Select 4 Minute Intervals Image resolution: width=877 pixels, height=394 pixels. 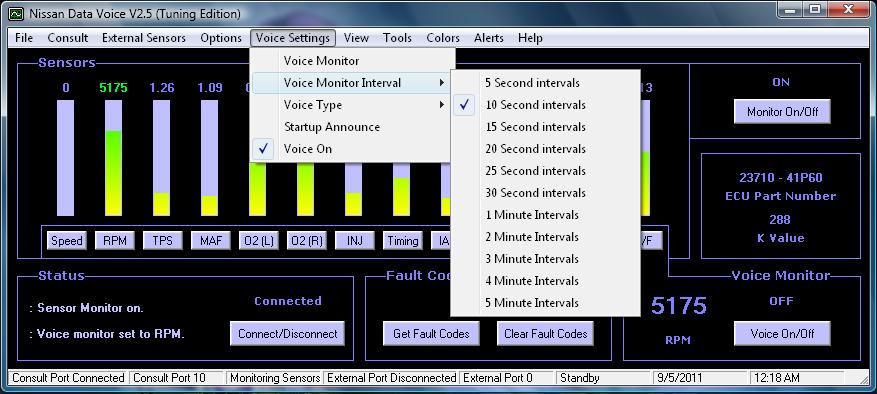(545, 281)
